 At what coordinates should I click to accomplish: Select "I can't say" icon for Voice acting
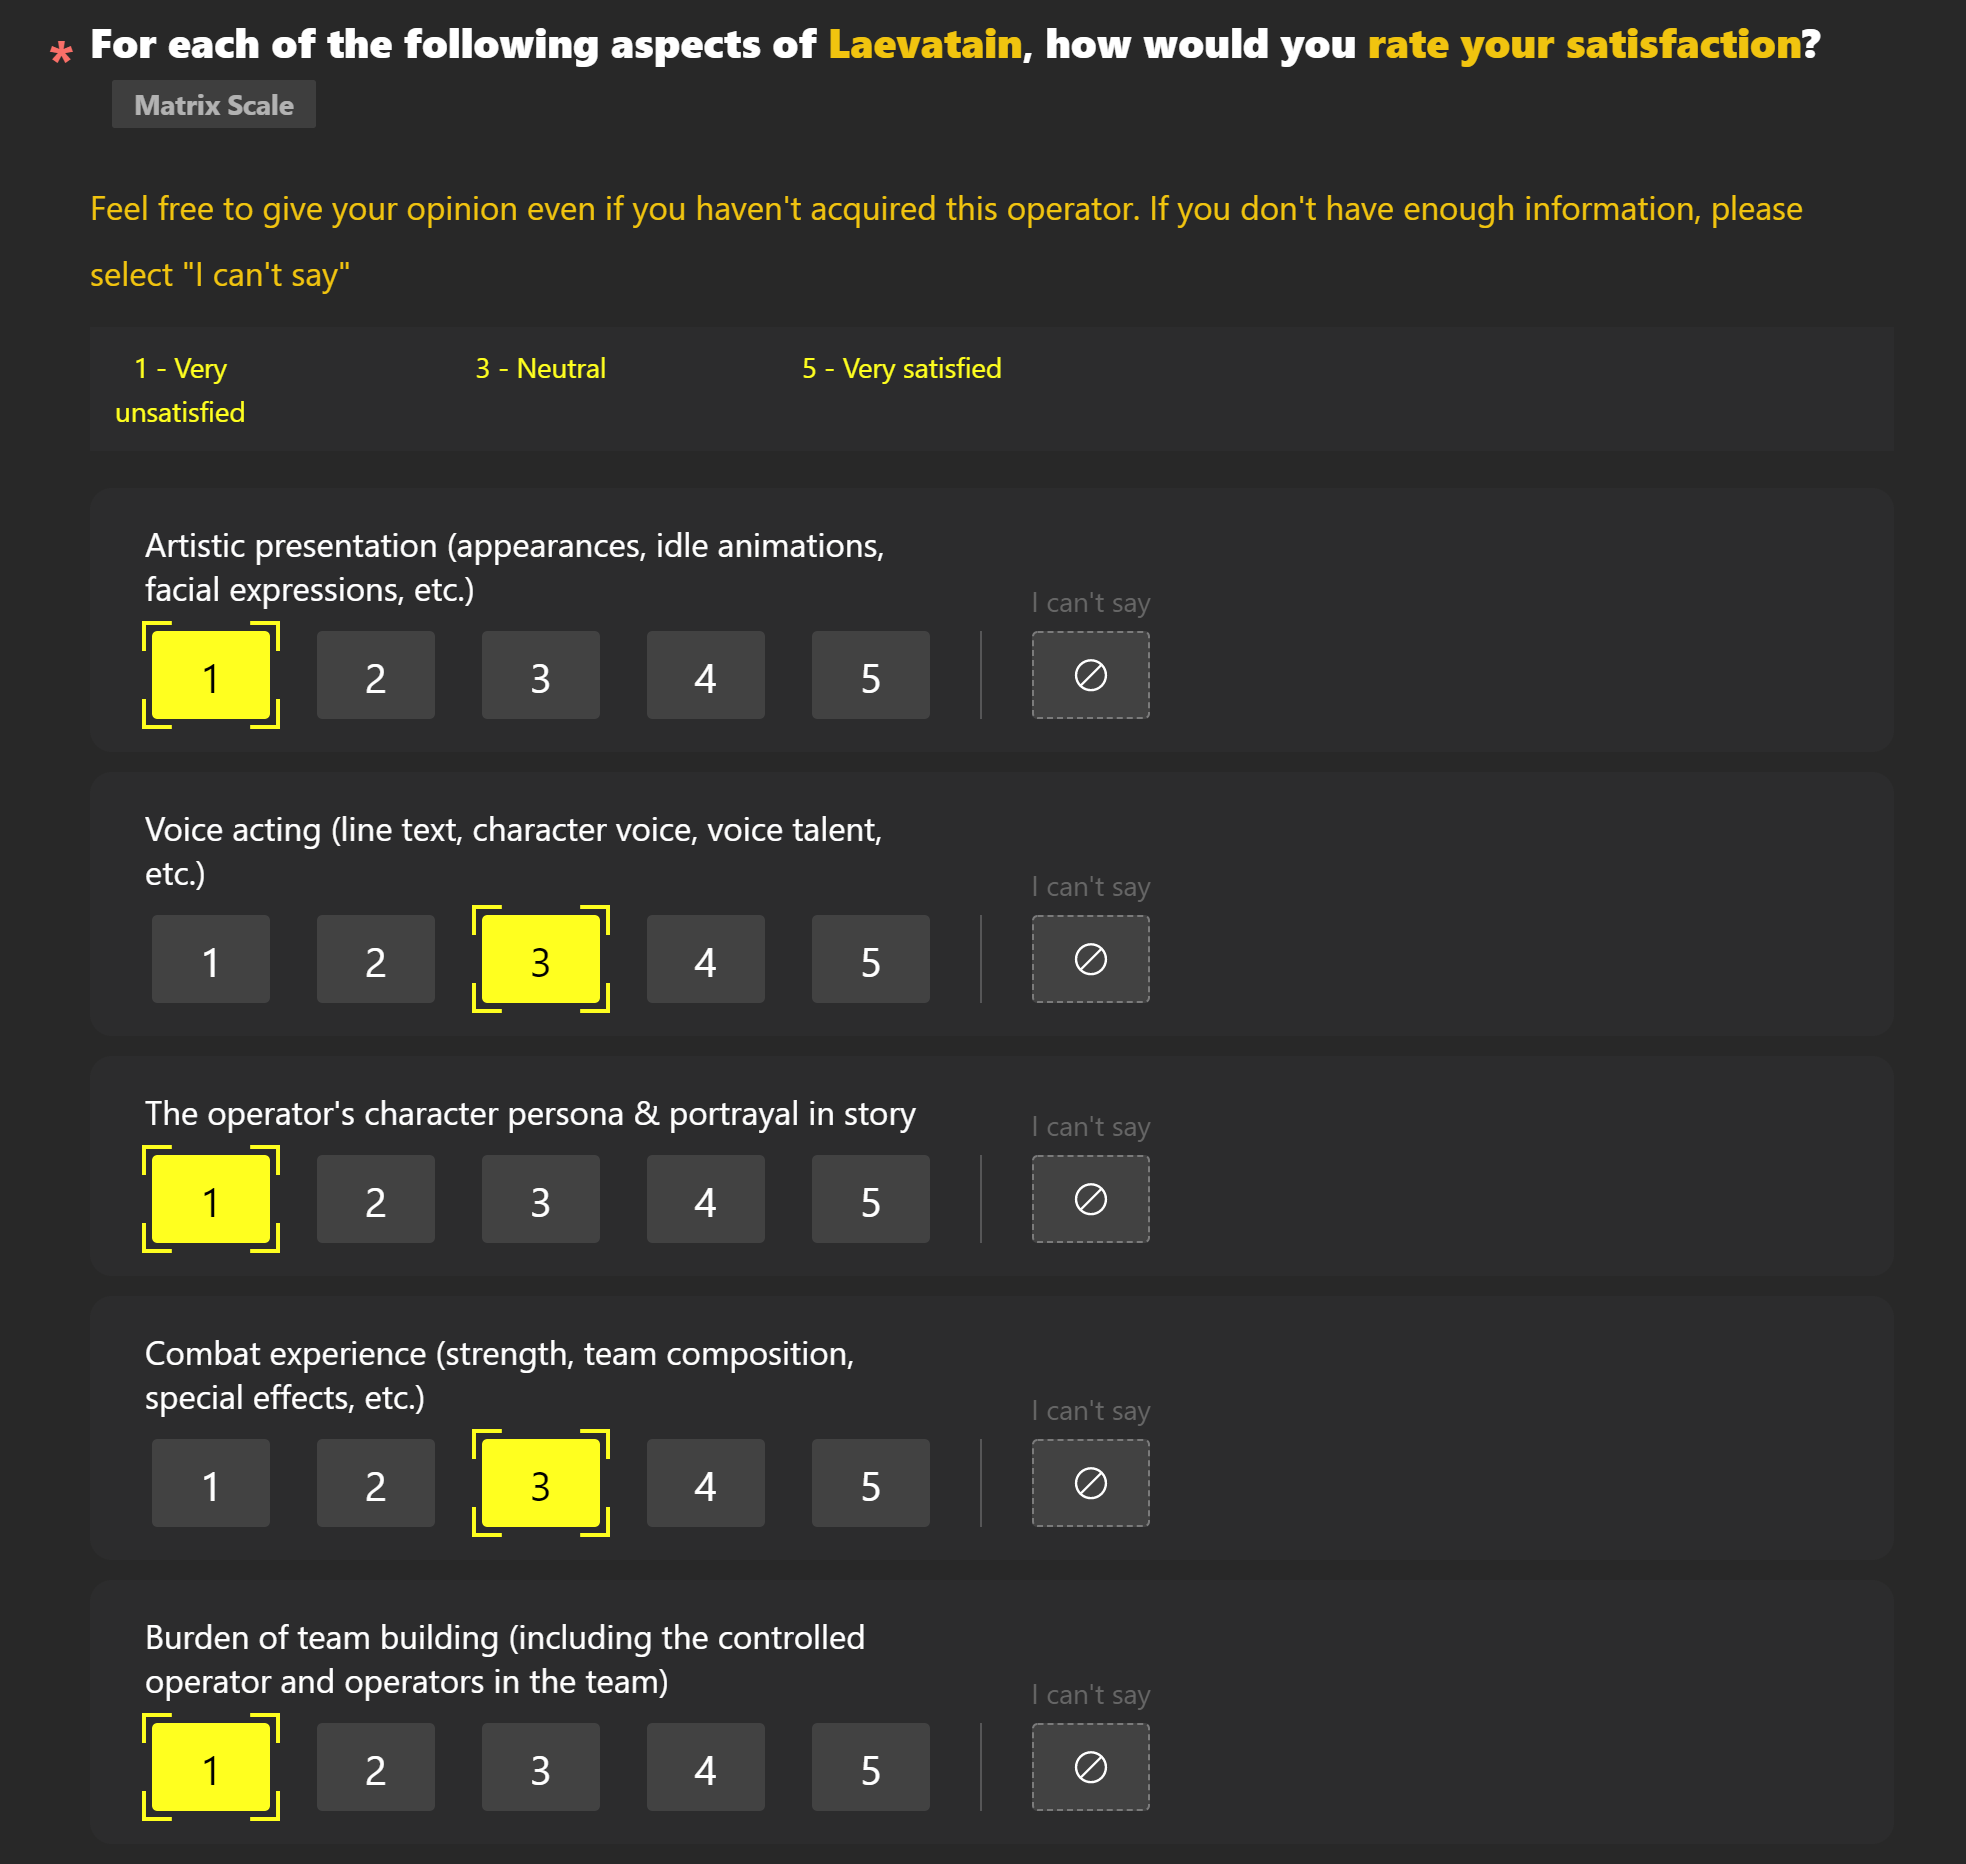click(1090, 959)
